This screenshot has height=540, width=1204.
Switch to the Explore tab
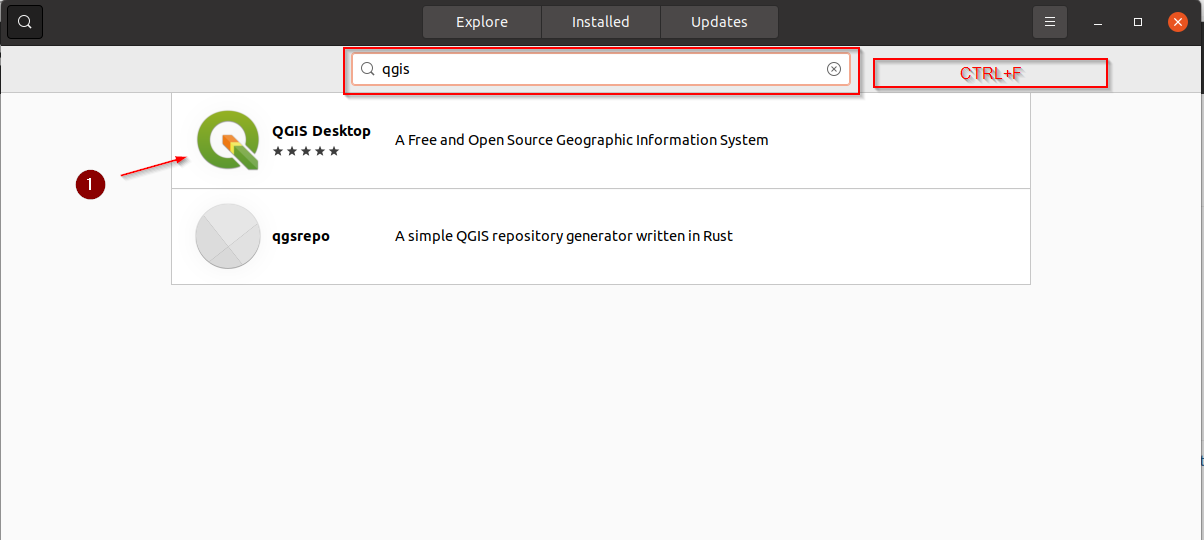482,22
